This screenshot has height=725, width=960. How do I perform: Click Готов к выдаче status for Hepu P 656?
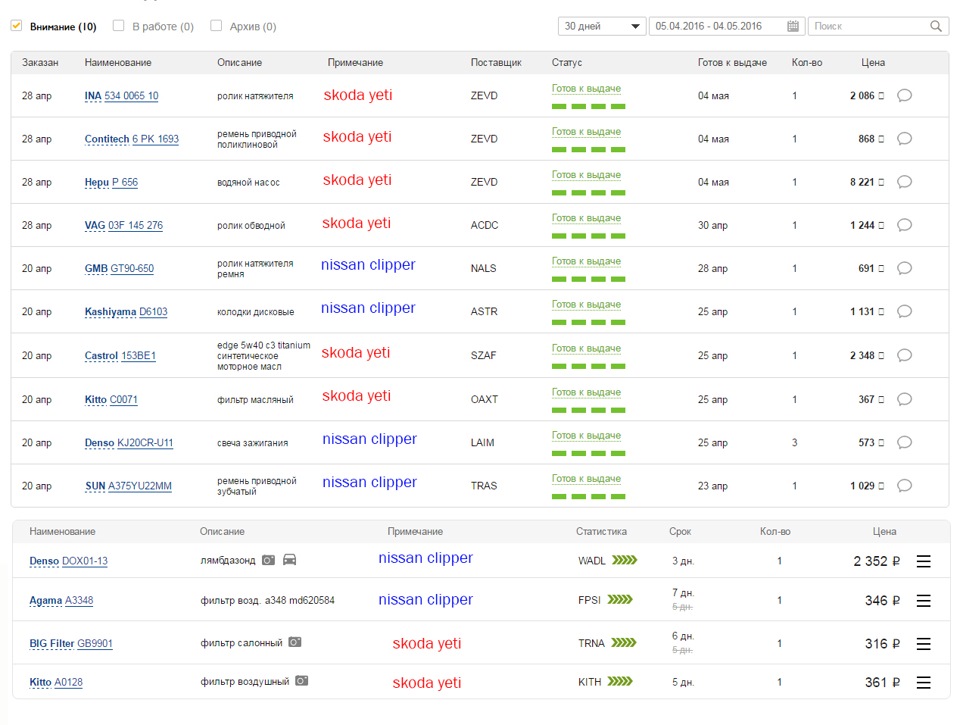click(586, 175)
